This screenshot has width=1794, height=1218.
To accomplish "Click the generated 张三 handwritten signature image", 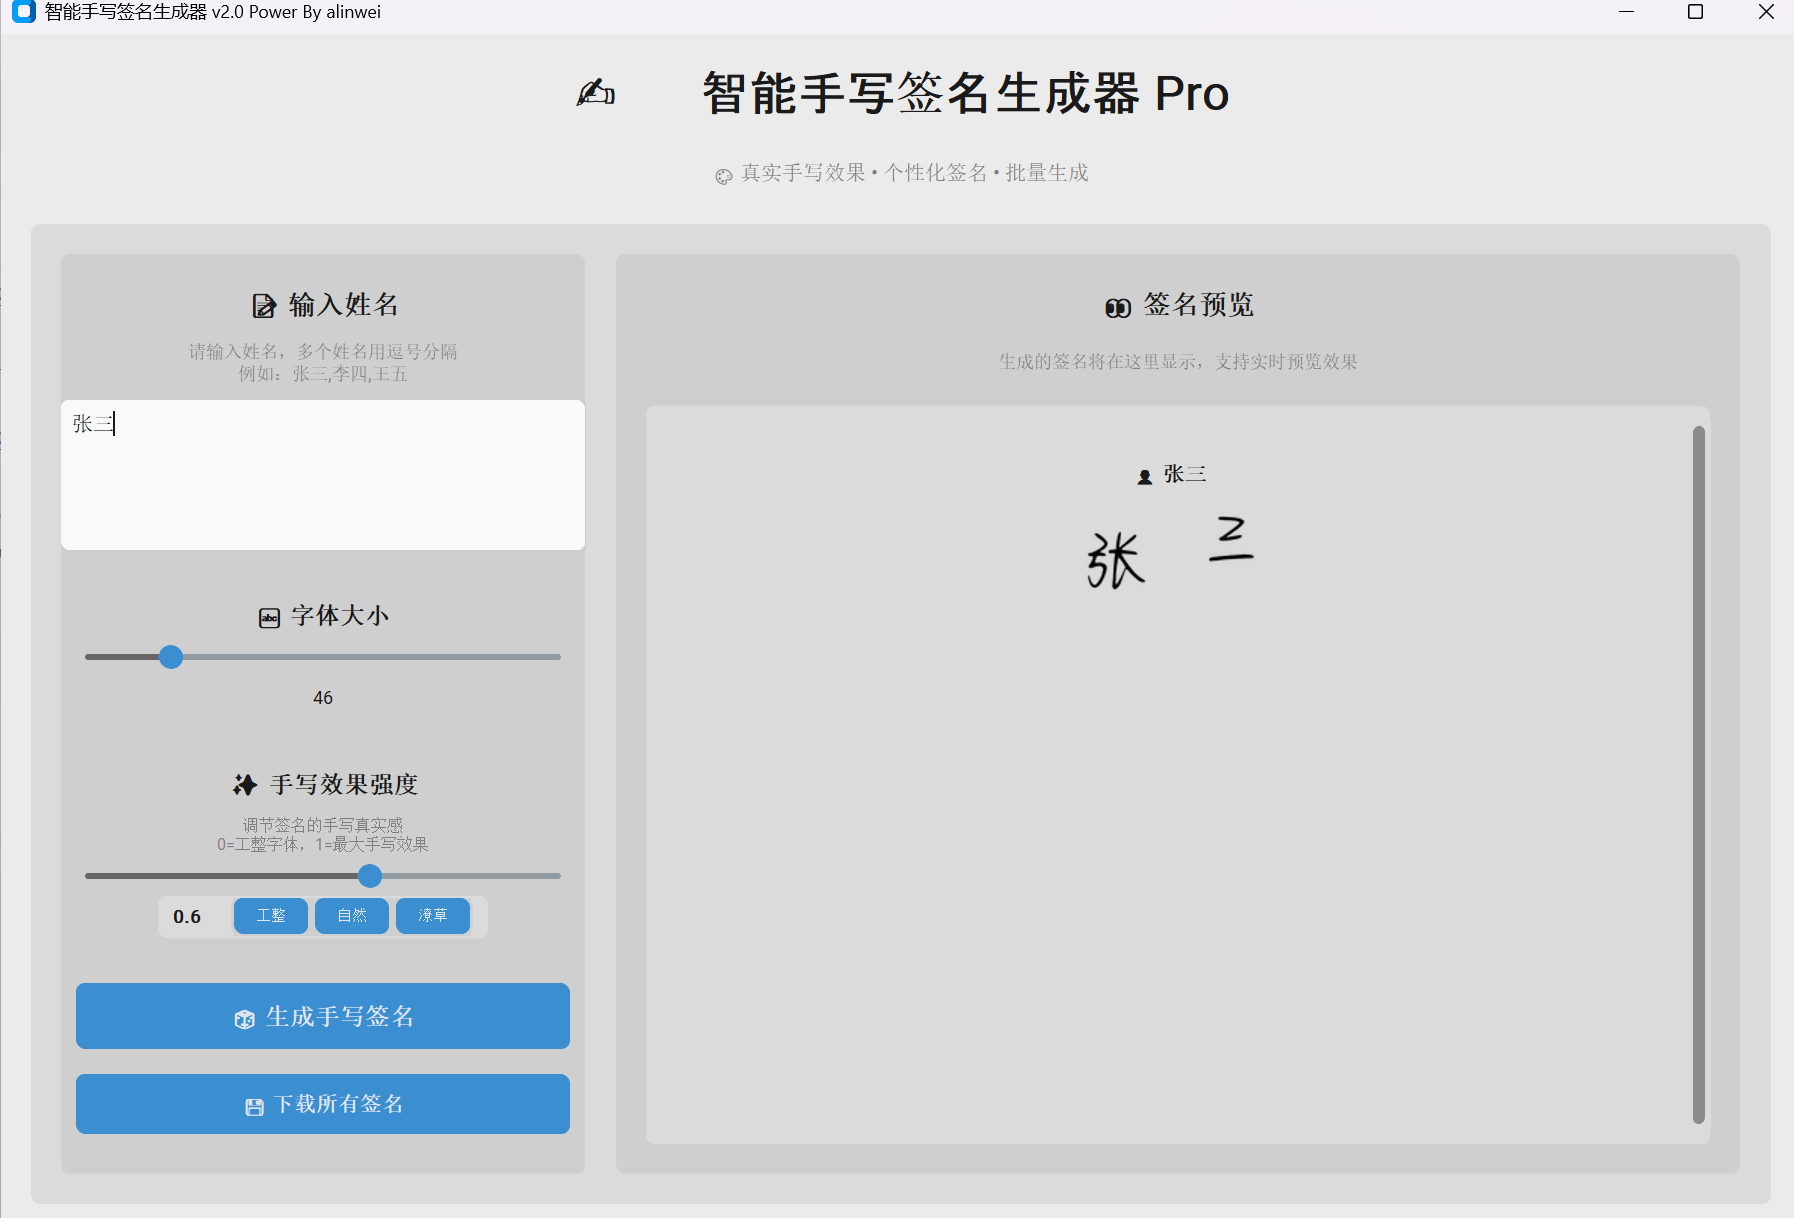I will point(1170,552).
